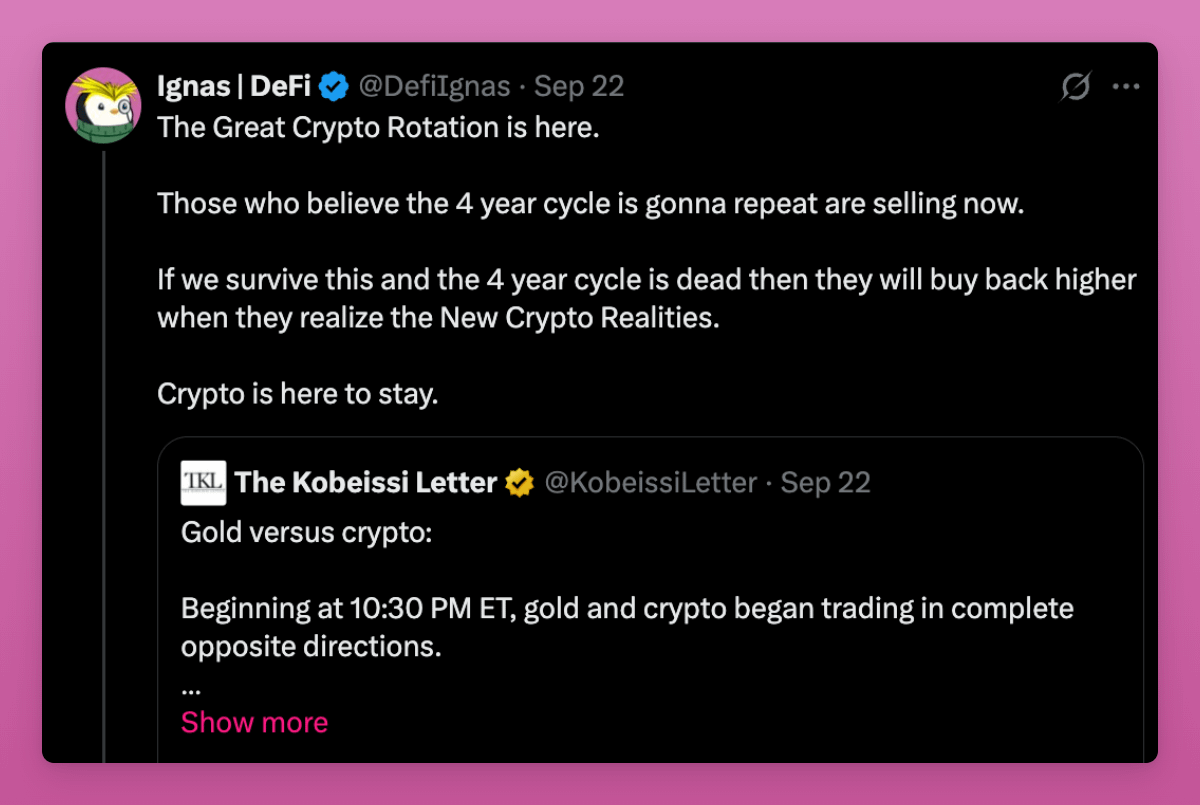Click "The Great Crypto Rotation is here." line
The image size is (1200, 805).
tap(377, 129)
